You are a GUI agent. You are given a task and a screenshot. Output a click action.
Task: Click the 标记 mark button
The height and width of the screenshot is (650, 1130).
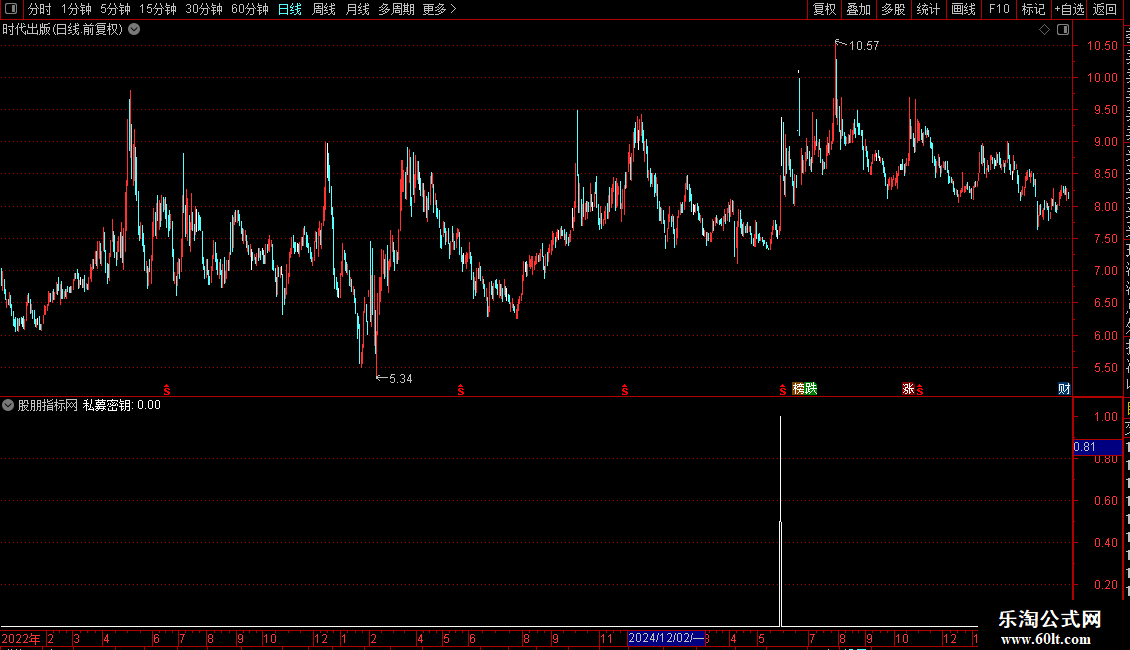[x=1033, y=9]
